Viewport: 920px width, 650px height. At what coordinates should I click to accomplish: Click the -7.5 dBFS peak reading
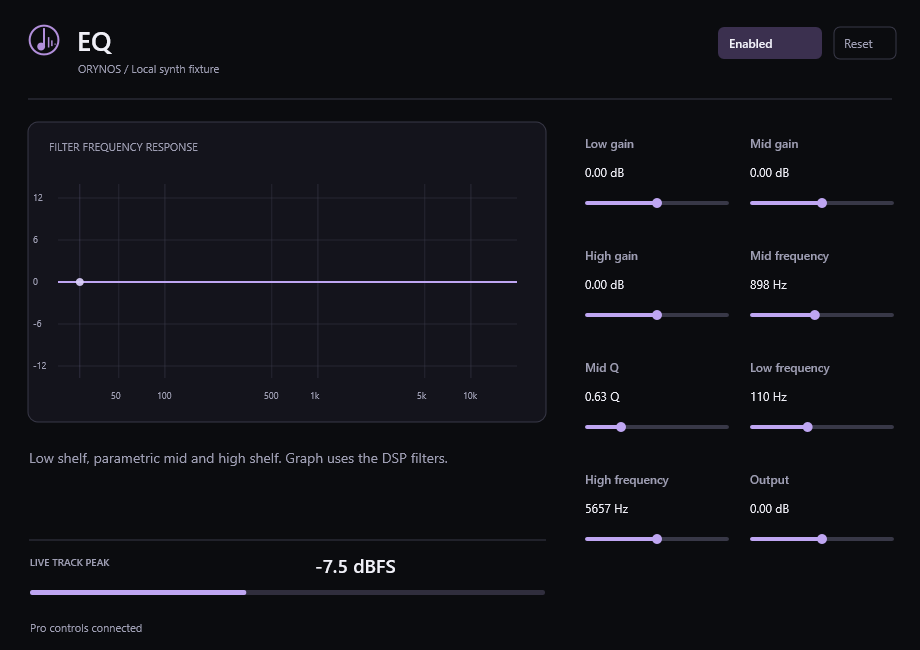point(356,567)
